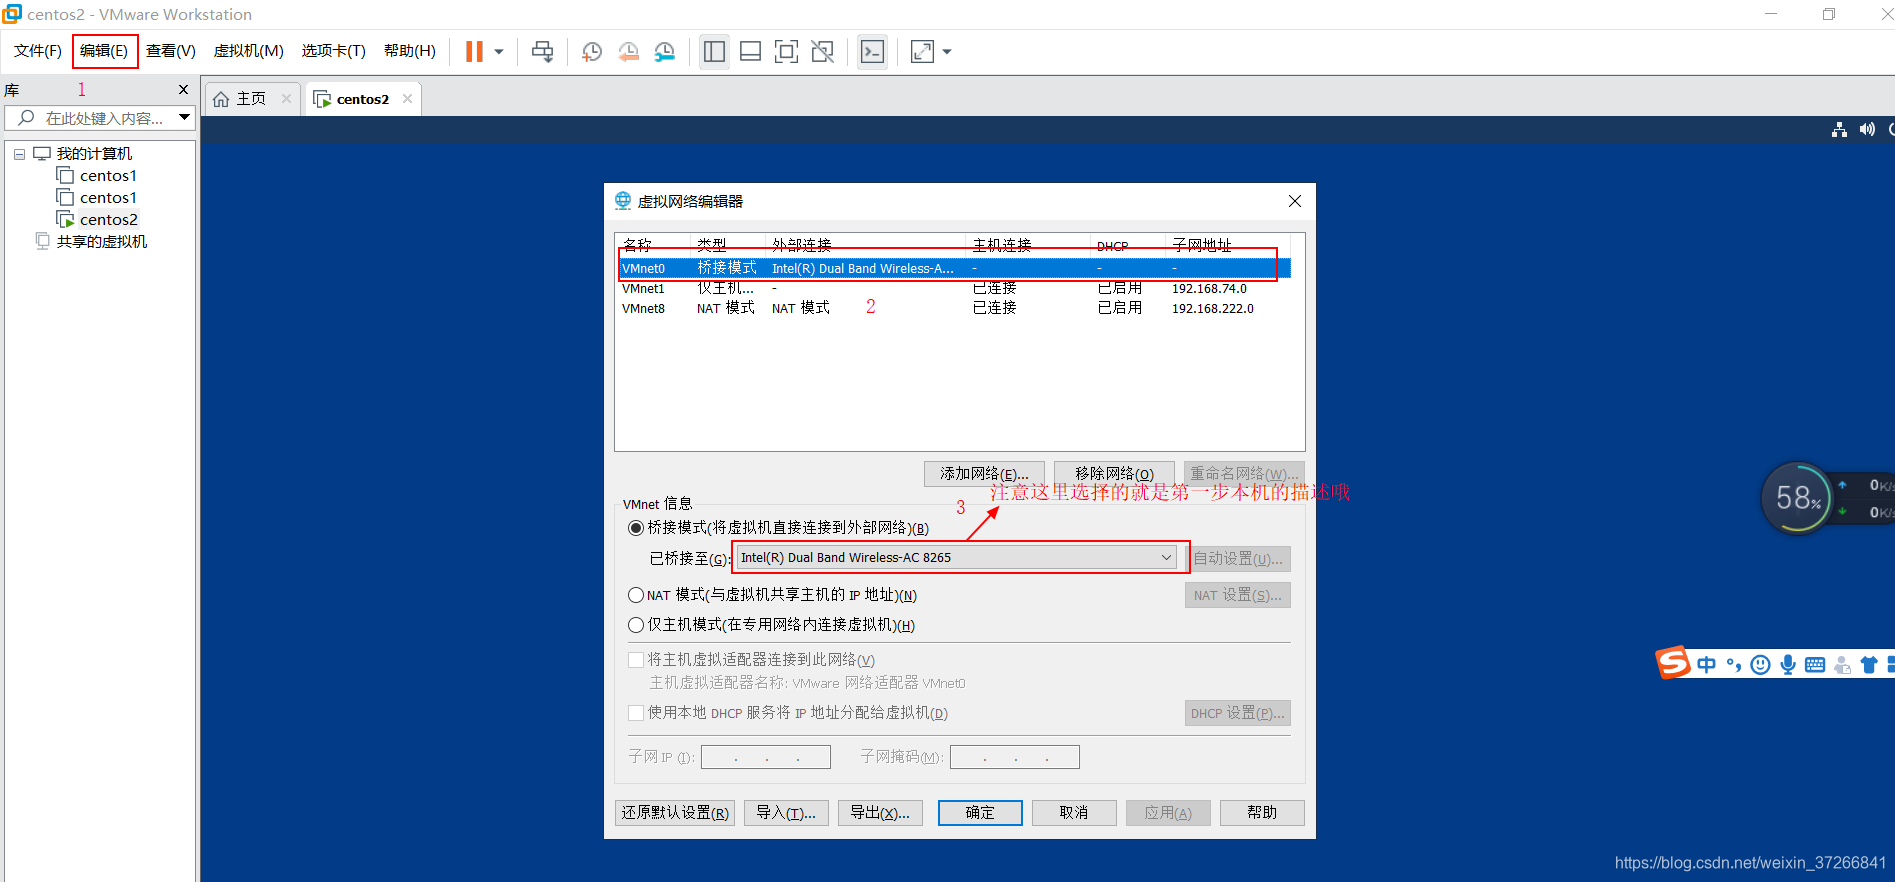Screen dimensions: 1895x882
Task: Click the Sogou input method logo
Action: pos(1672,663)
